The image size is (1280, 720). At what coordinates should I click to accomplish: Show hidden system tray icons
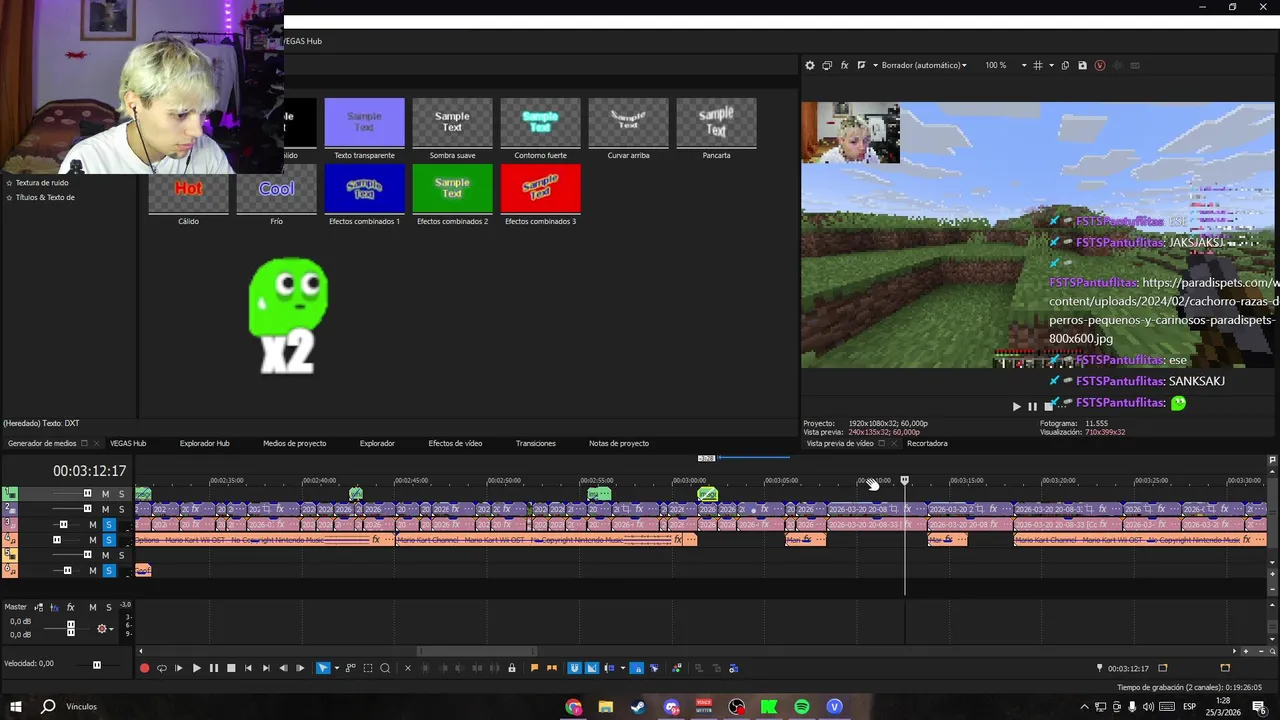[x=1084, y=707]
